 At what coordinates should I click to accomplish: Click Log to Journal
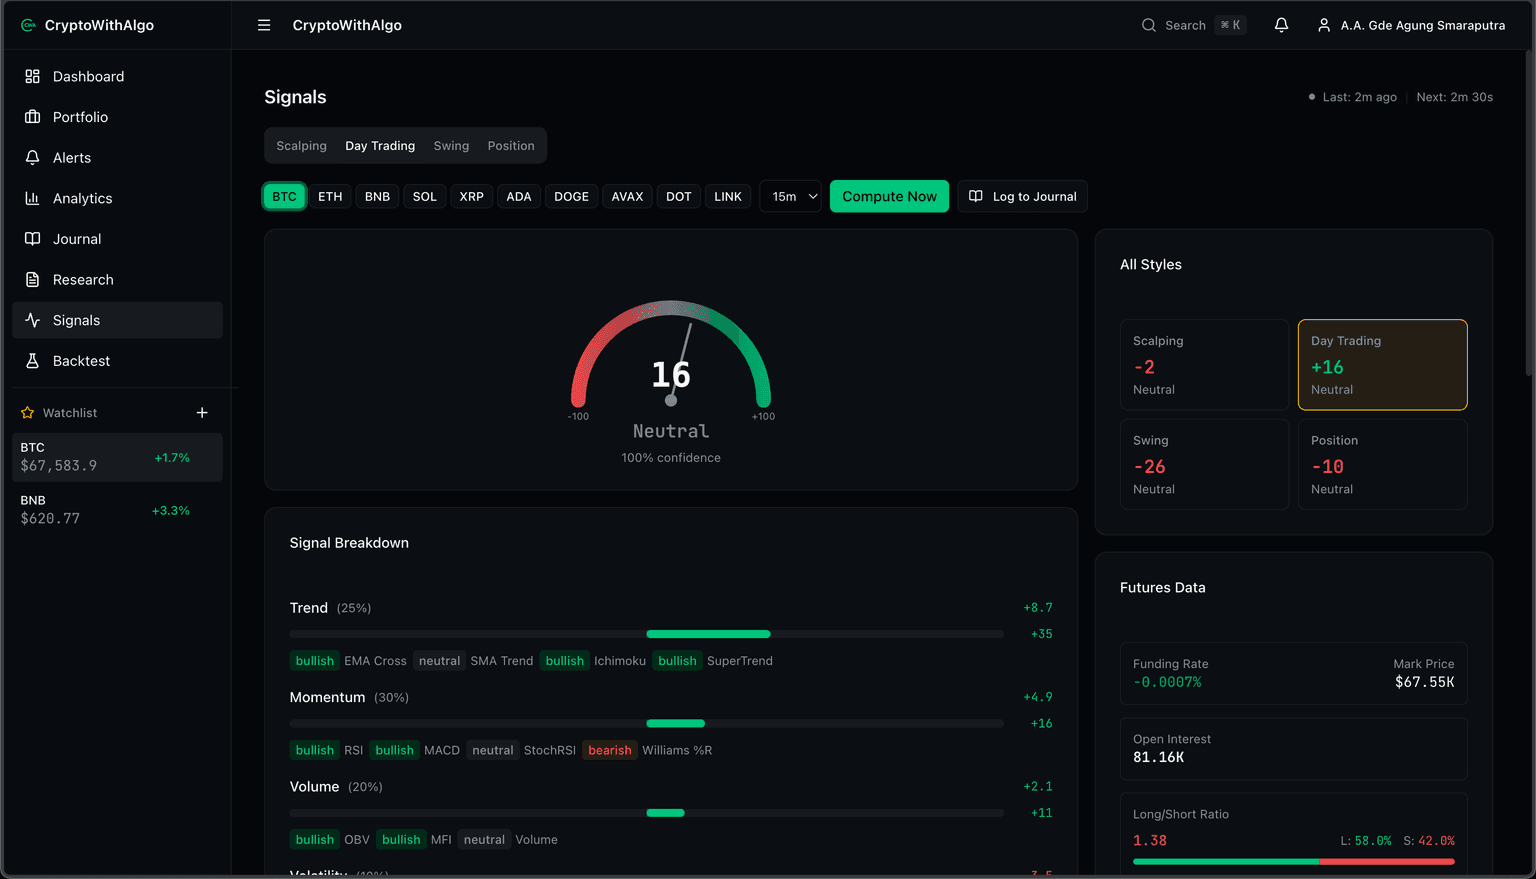1022,196
